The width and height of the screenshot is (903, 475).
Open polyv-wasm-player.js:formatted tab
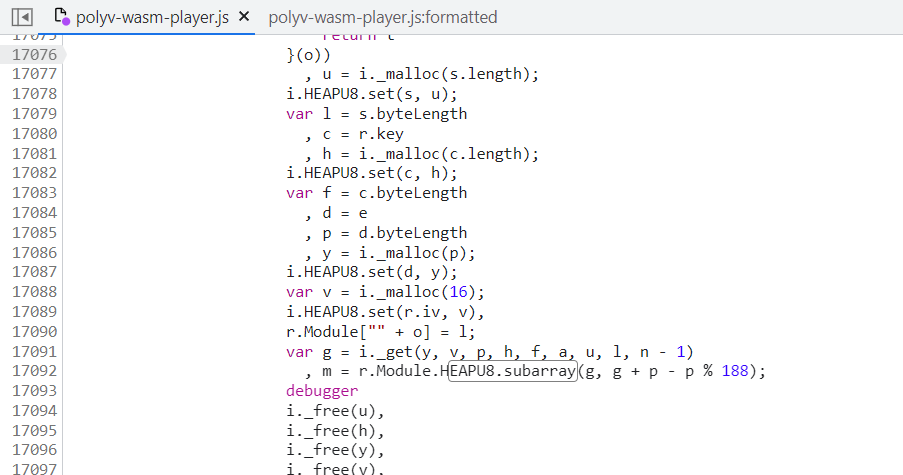[x=383, y=17]
